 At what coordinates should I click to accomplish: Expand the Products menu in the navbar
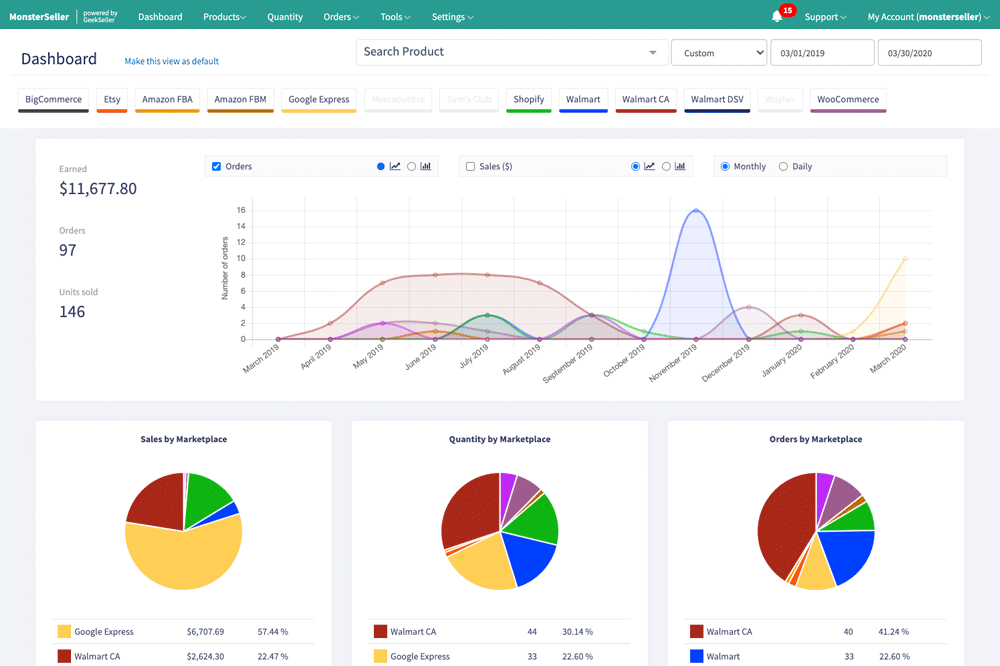[224, 17]
